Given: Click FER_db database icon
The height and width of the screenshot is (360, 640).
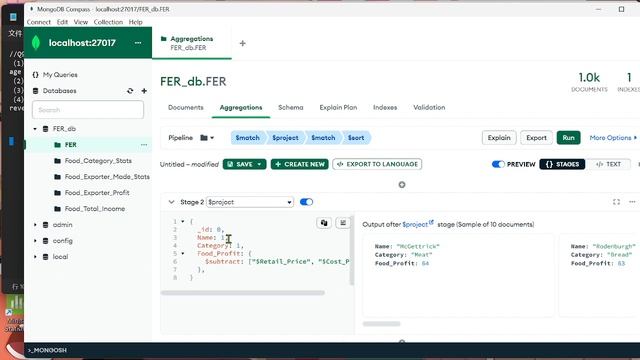Looking at the screenshot, I should [x=46, y=129].
